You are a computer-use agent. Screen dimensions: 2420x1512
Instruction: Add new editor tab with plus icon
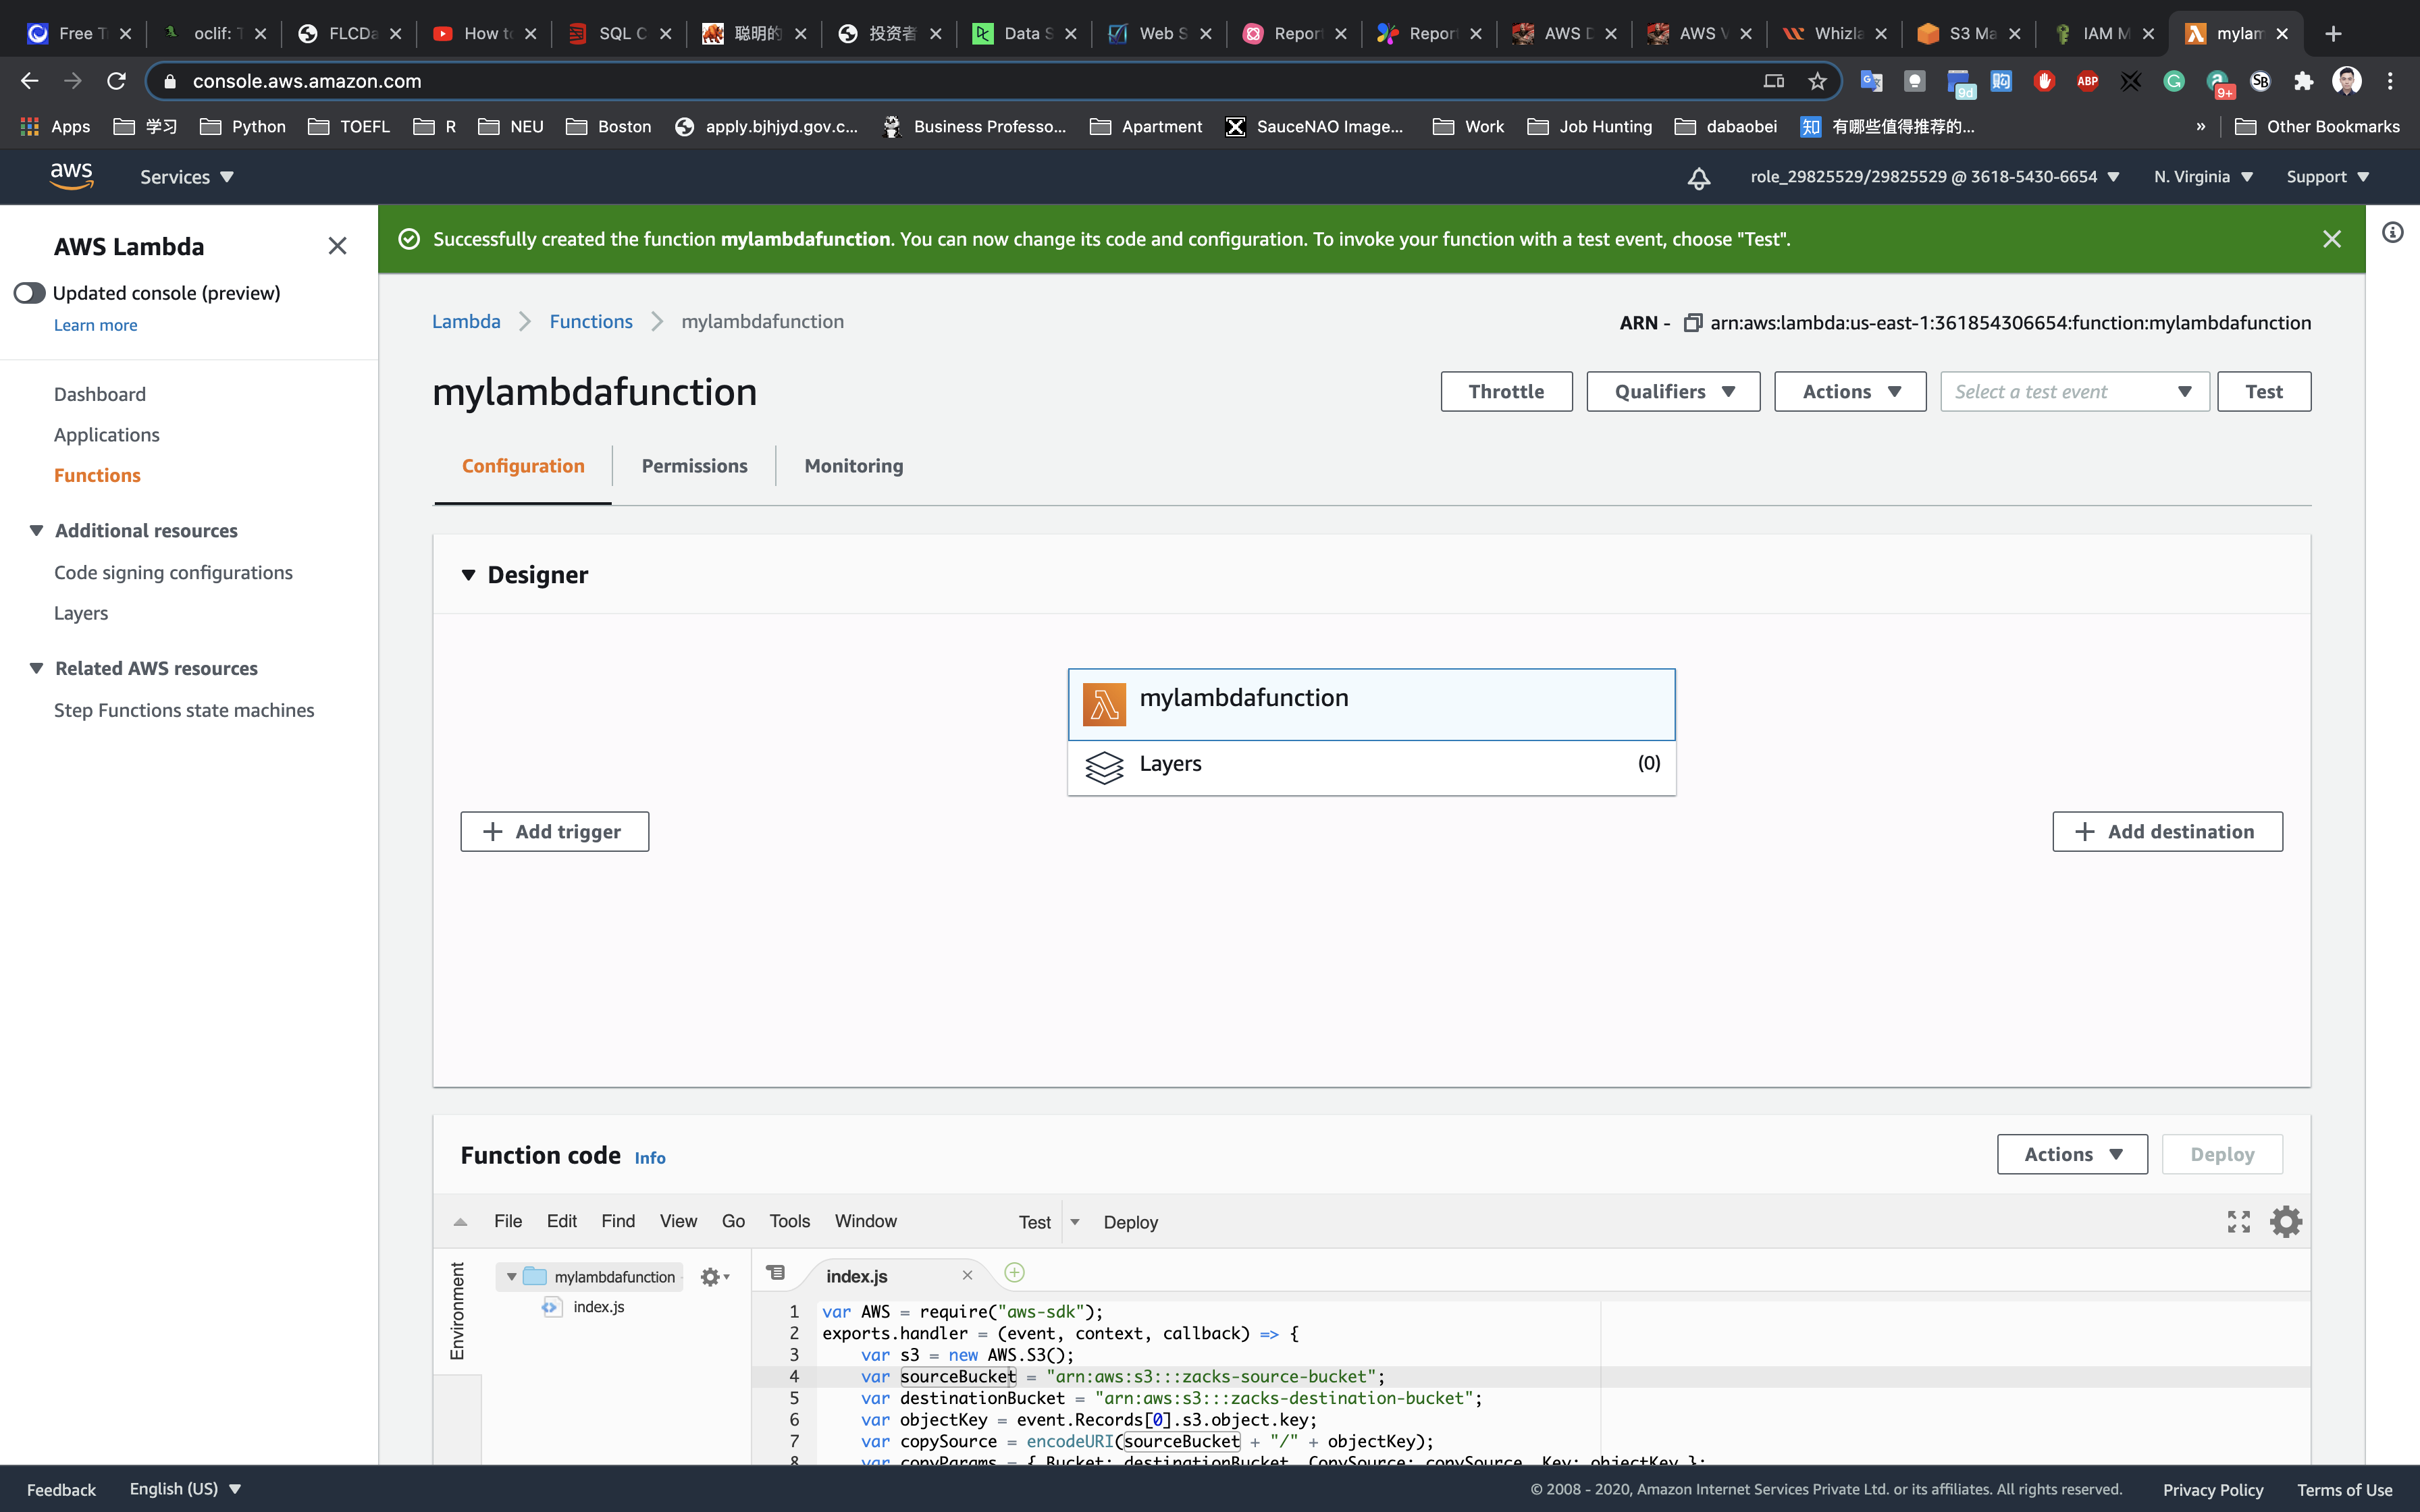[1014, 1273]
